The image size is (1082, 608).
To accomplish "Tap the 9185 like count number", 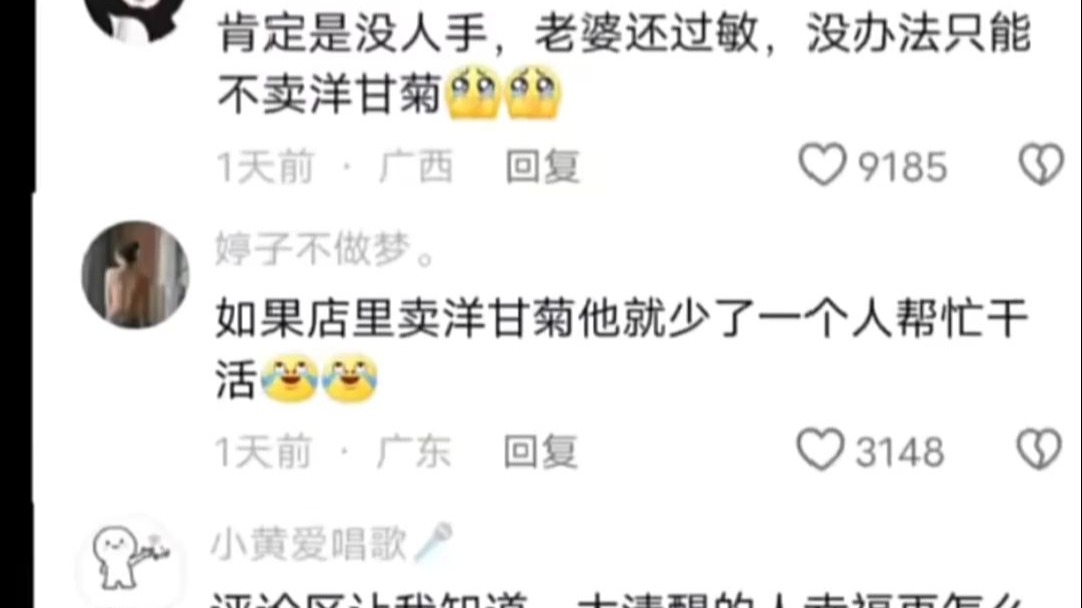I will (902, 168).
